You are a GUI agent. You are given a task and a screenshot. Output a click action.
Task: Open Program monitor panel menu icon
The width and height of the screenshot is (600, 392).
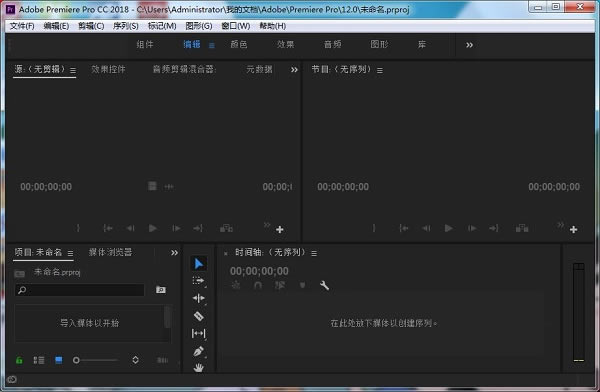click(x=380, y=70)
